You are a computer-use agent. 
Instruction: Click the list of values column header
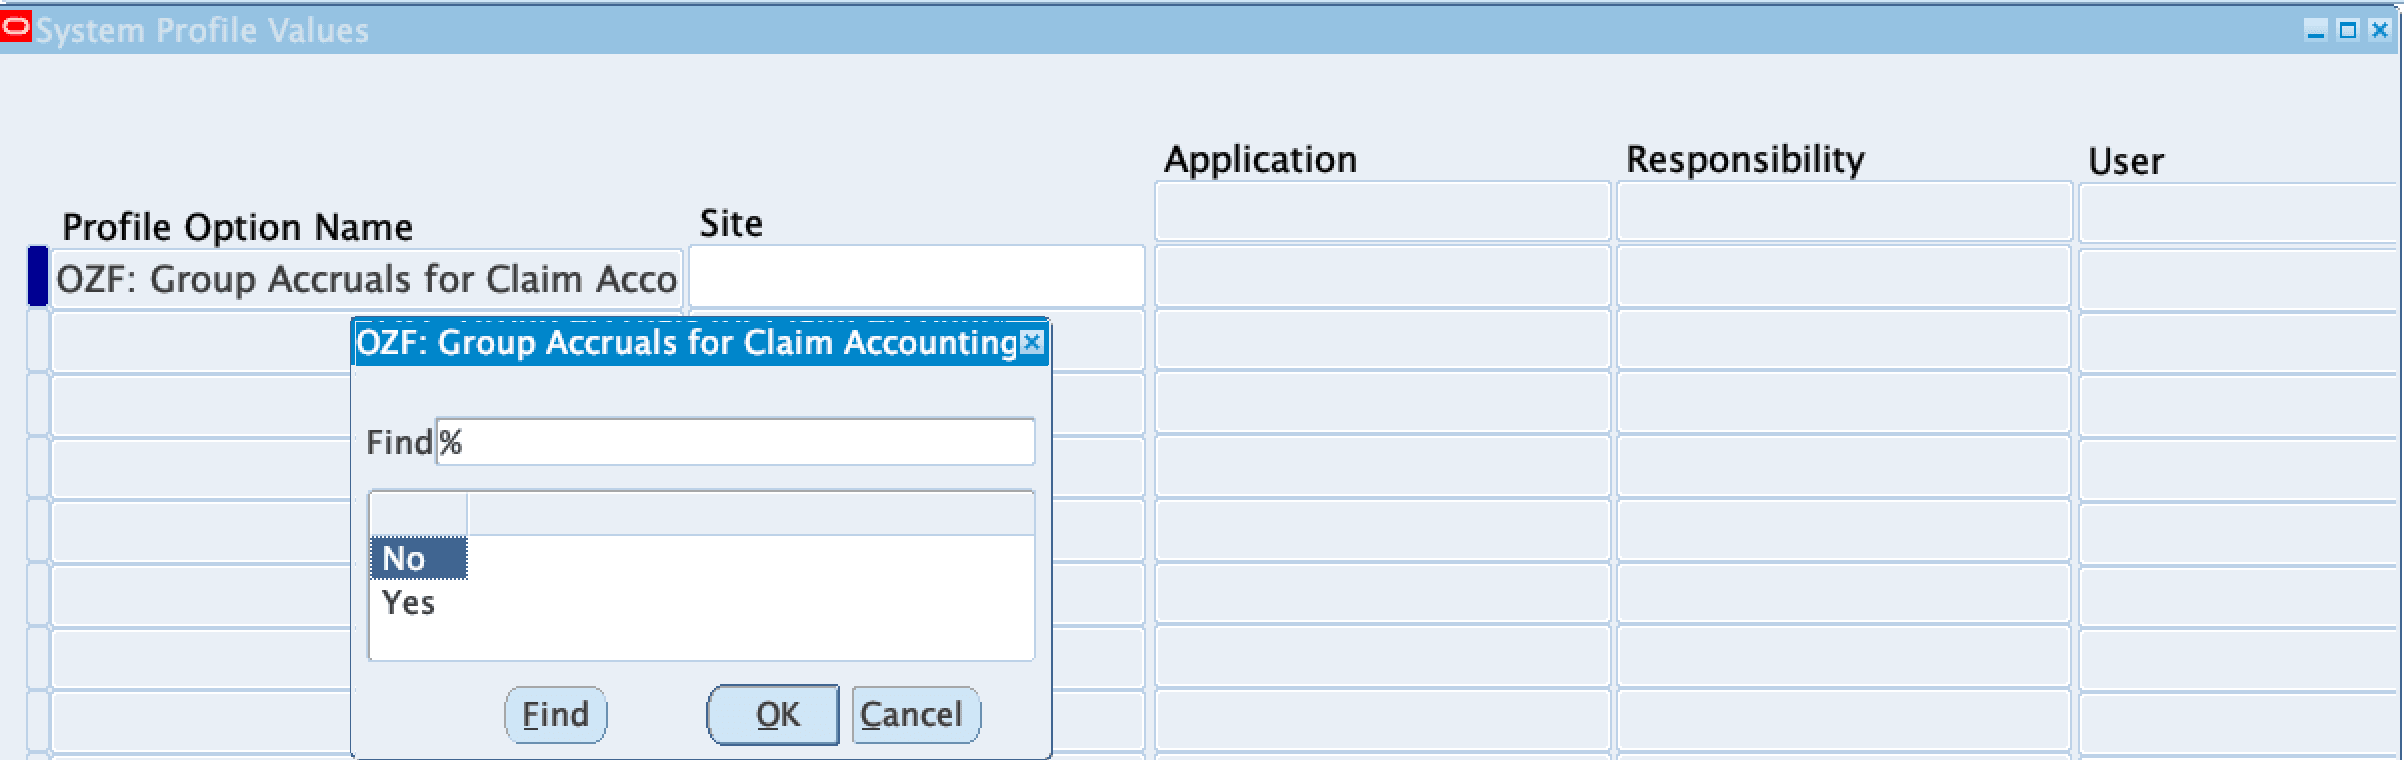coord(750,514)
